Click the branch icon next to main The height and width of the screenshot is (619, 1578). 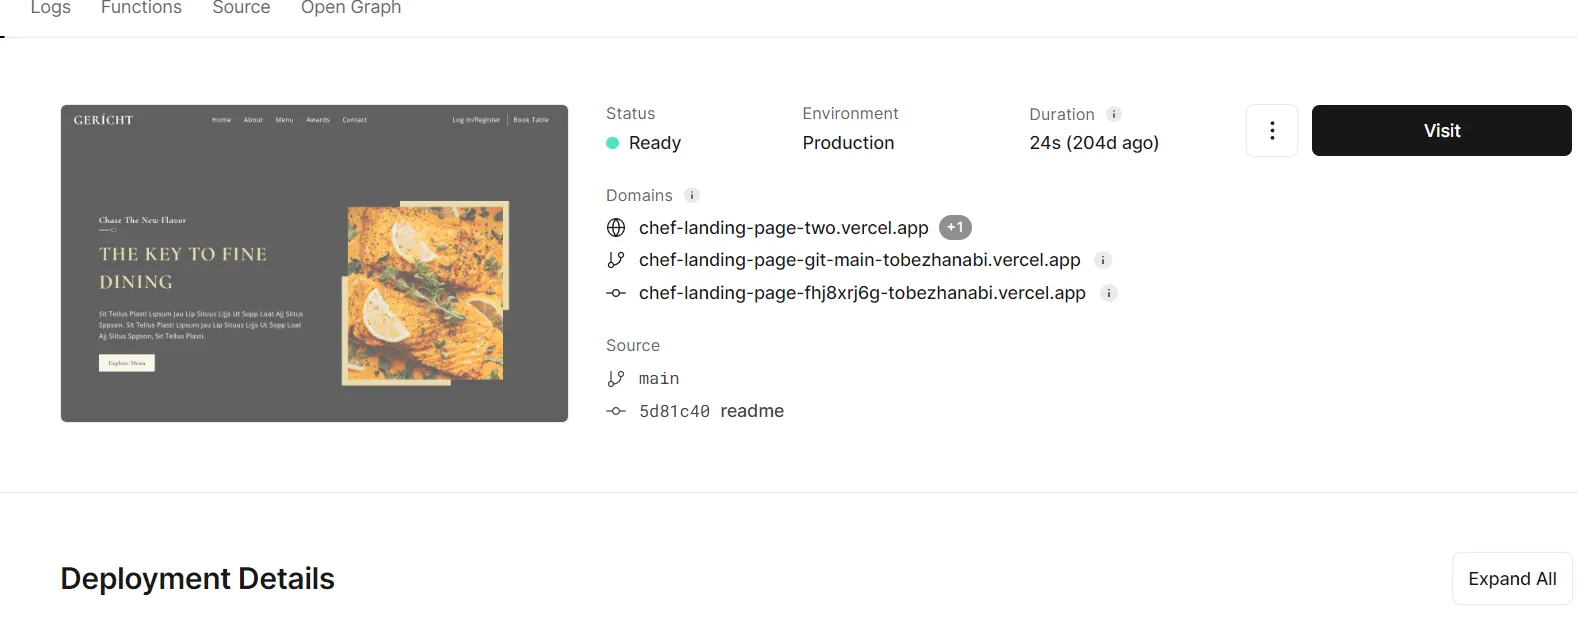click(616, 379)
